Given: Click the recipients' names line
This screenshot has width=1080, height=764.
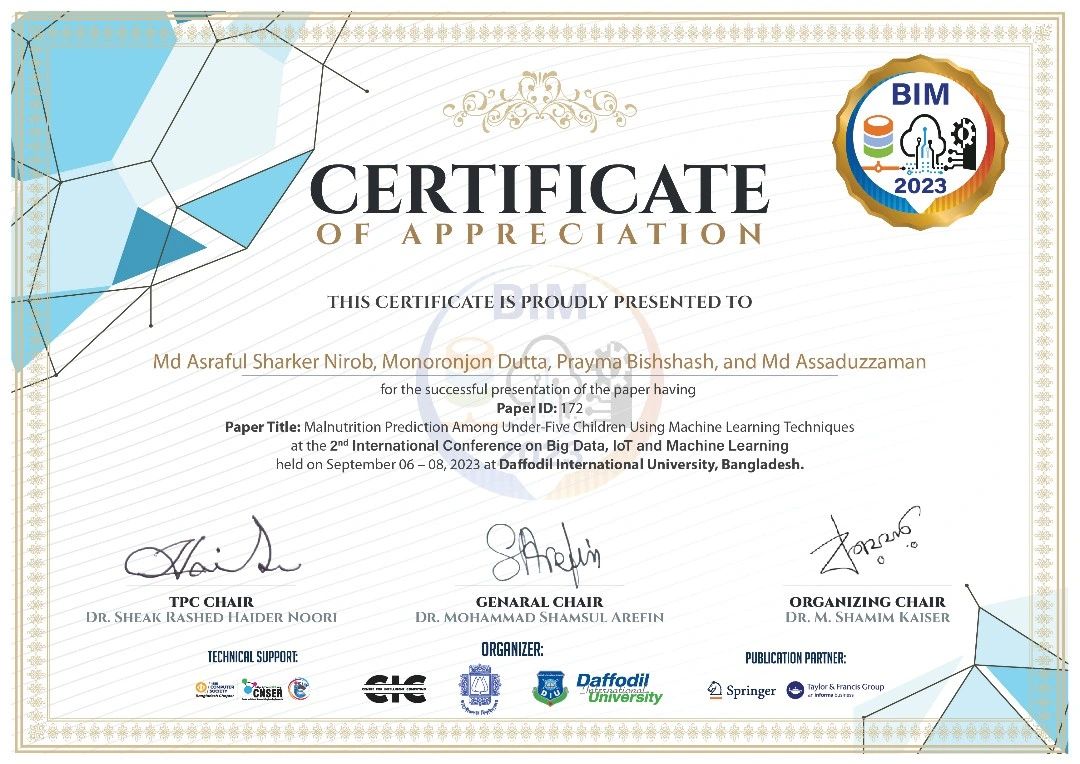Looking at the screenshot, I should click(539, 362).
